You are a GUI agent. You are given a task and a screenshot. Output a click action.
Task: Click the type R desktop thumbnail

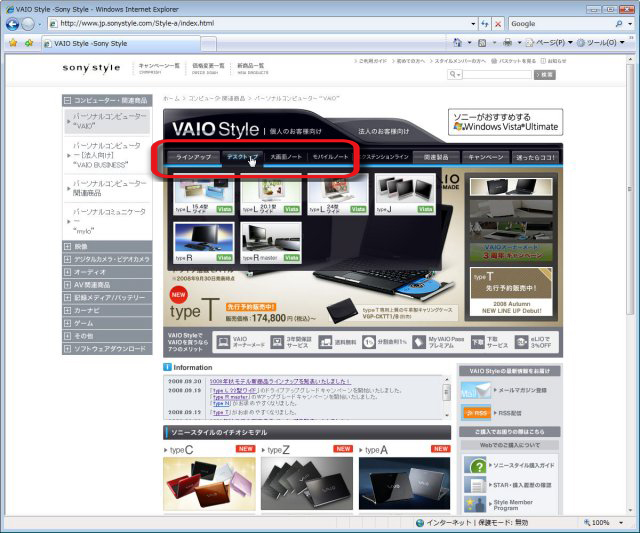[204, 242]
